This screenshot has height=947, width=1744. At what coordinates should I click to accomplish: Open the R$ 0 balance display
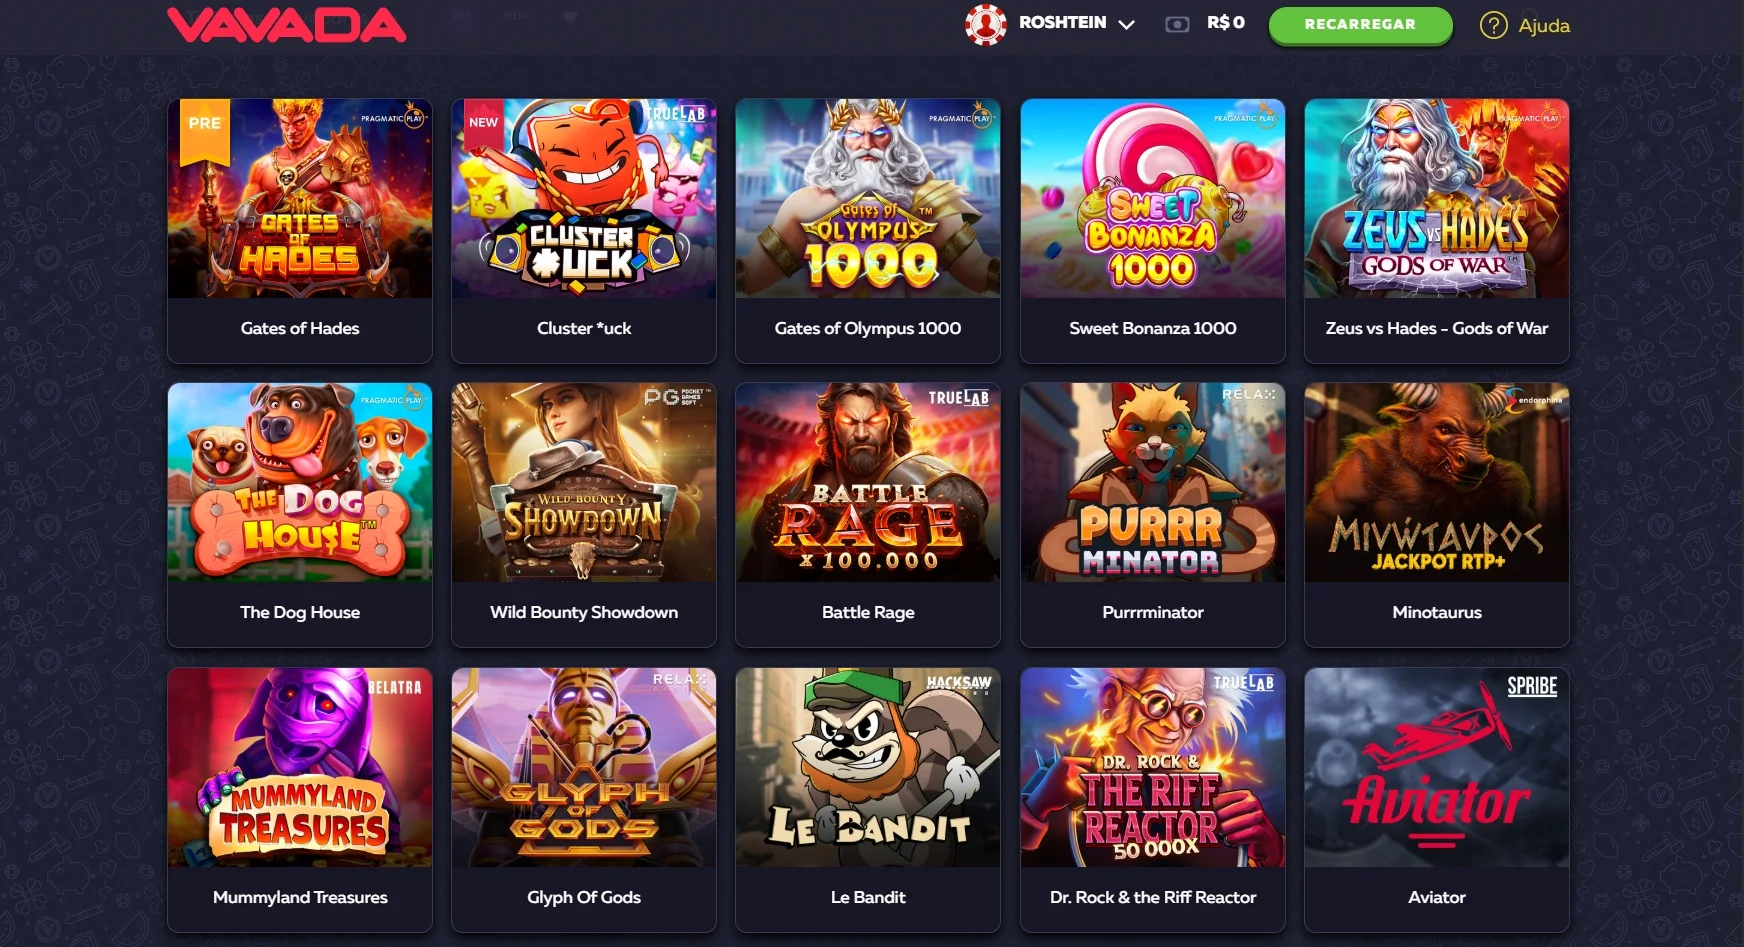[1225, 22]
